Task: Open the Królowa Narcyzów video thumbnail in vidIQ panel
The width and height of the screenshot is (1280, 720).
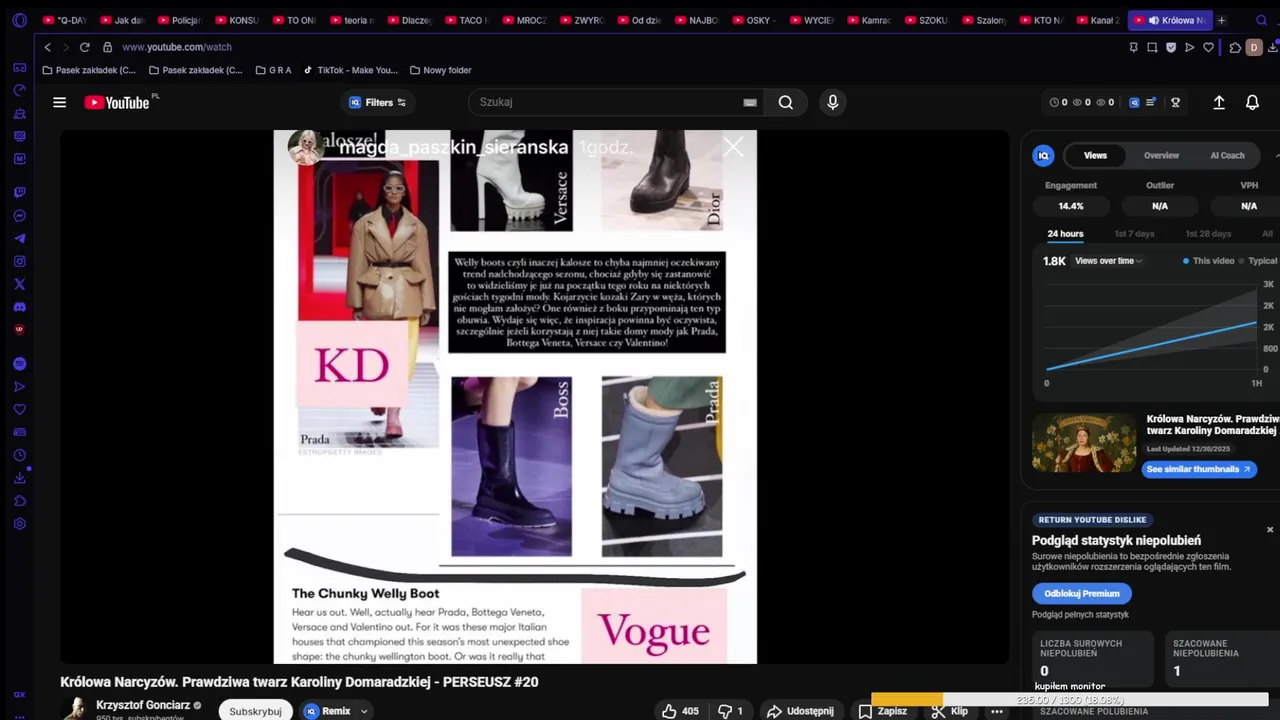Action: click(1084, 443)
